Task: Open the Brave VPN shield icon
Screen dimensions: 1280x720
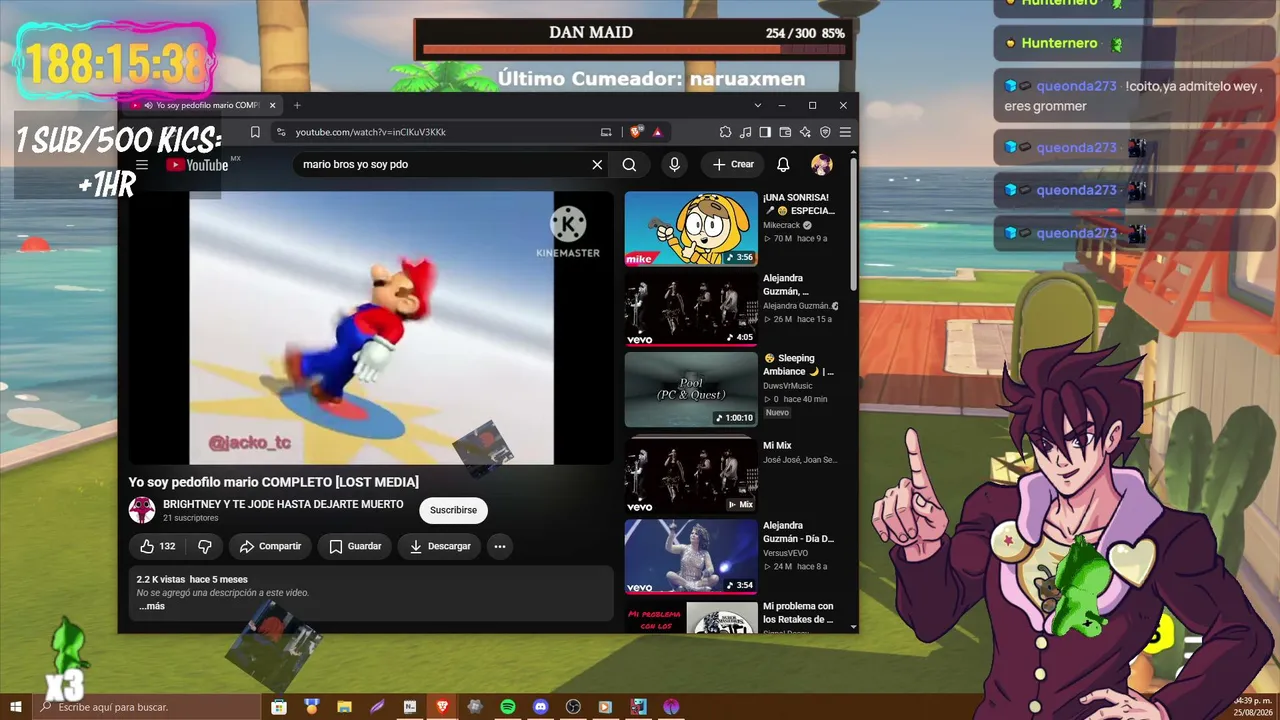Action: click(825, 132)
